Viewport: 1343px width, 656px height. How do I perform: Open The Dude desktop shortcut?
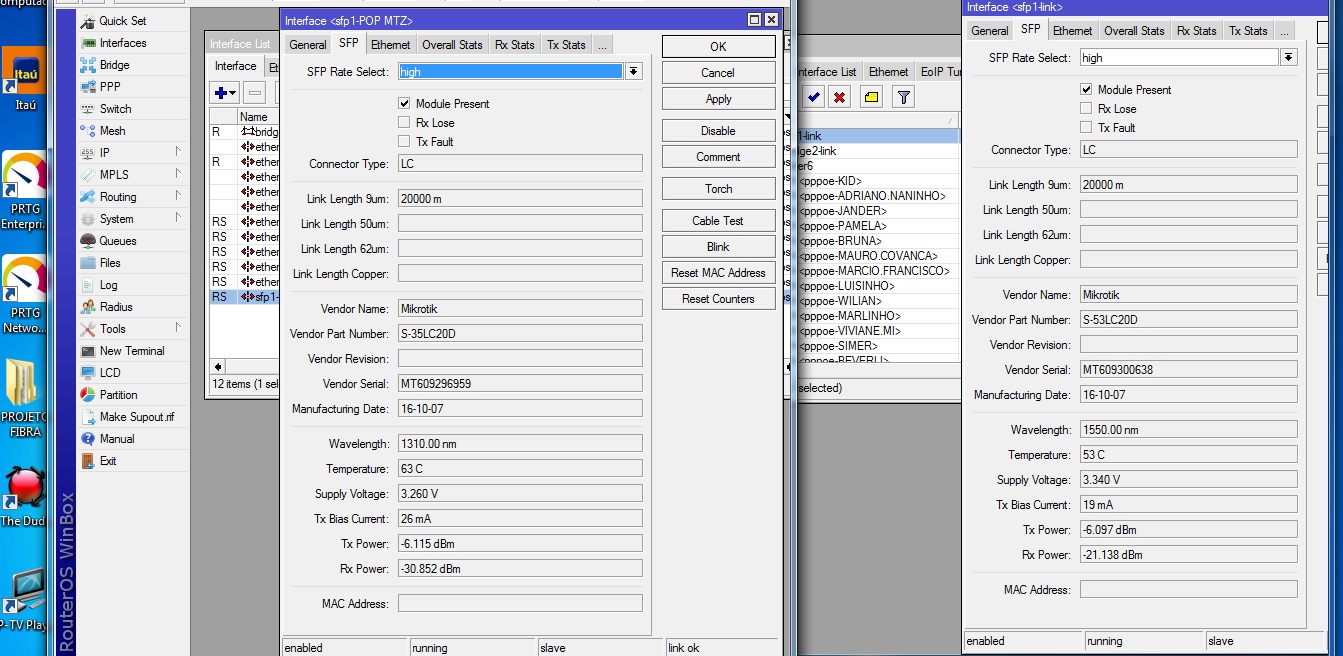coord(25,495)
